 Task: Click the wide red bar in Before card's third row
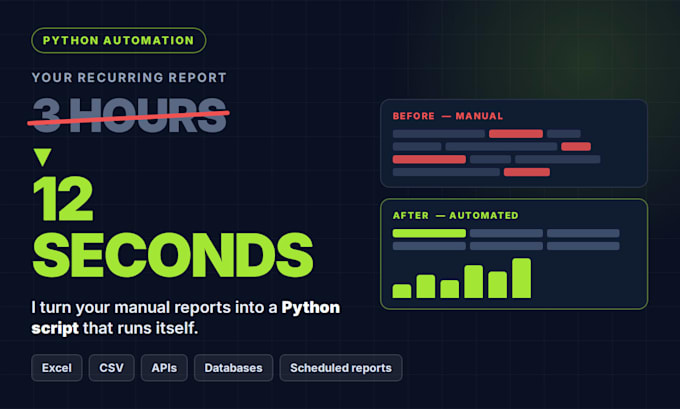tap(429, 159)
